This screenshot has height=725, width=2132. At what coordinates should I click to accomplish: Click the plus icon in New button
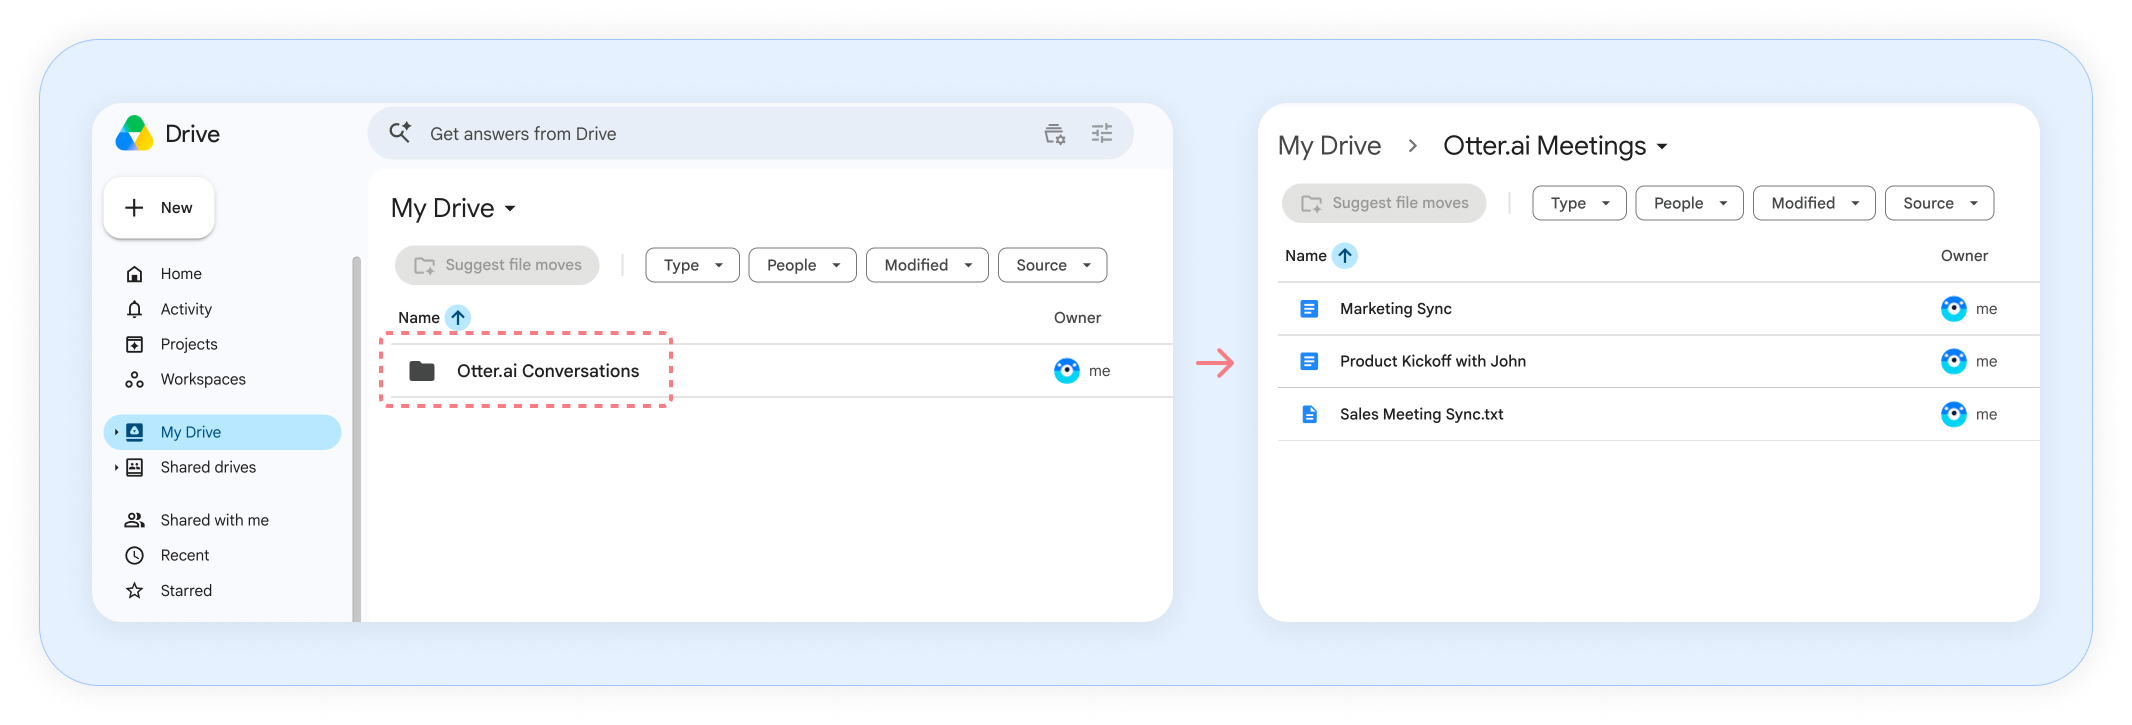tap(134, 207)
